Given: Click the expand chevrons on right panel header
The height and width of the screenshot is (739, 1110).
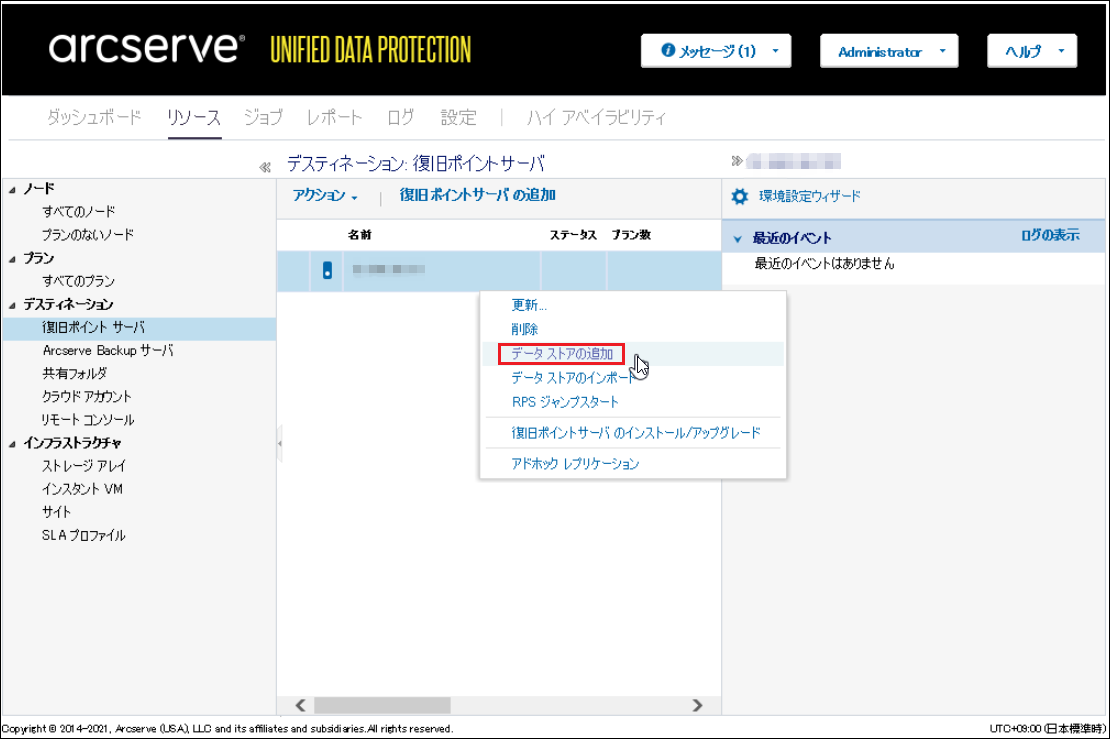Looking at the screenshot, I should (737, 161).
